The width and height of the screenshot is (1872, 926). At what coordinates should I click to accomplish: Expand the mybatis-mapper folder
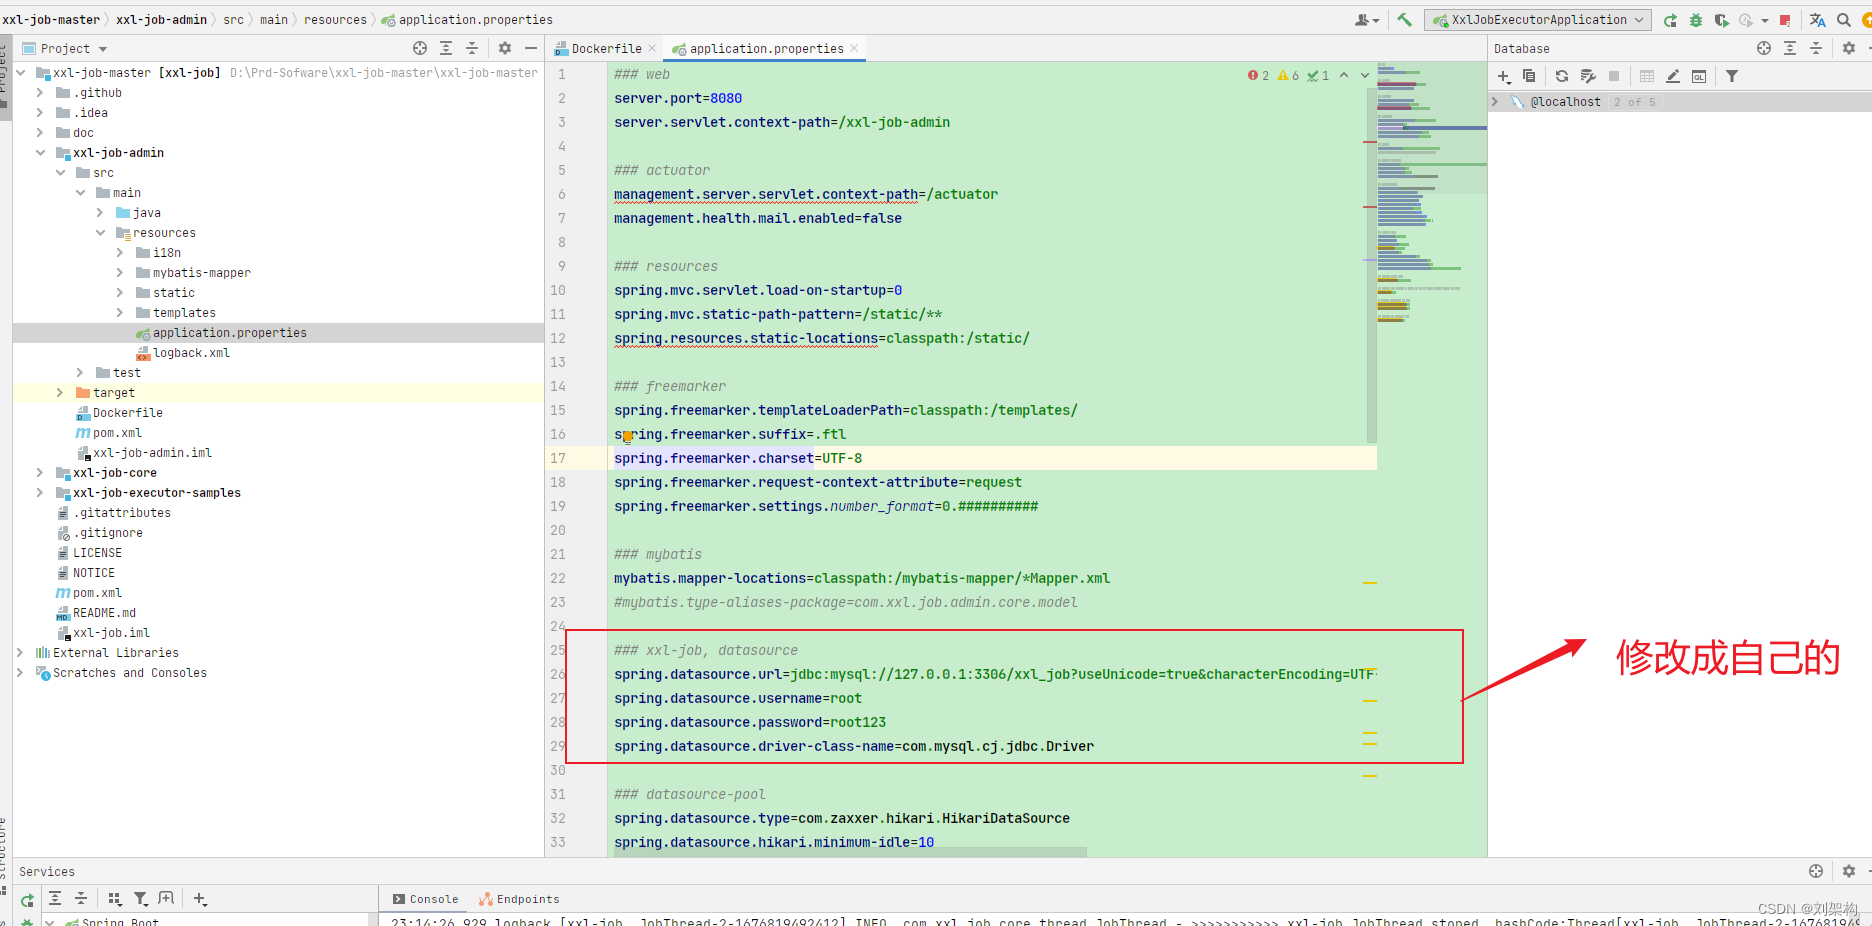120,273
